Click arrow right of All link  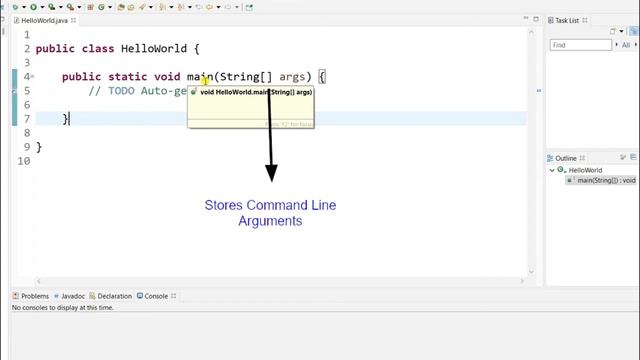click(636, 45)
